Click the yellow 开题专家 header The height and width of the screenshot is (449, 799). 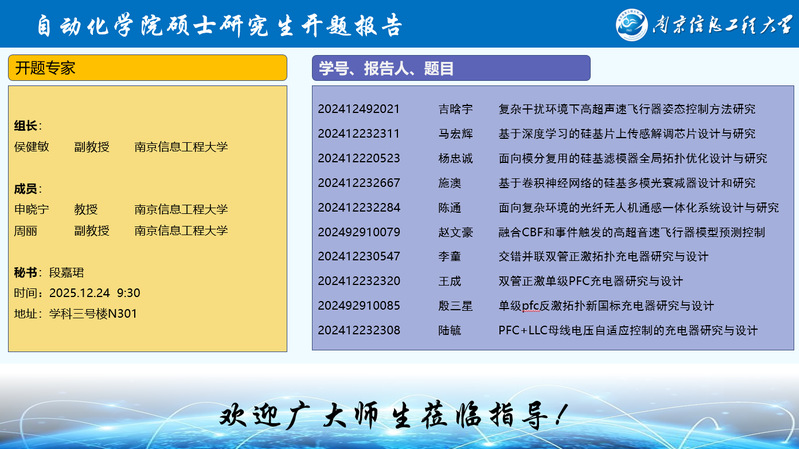pos(148,68)
